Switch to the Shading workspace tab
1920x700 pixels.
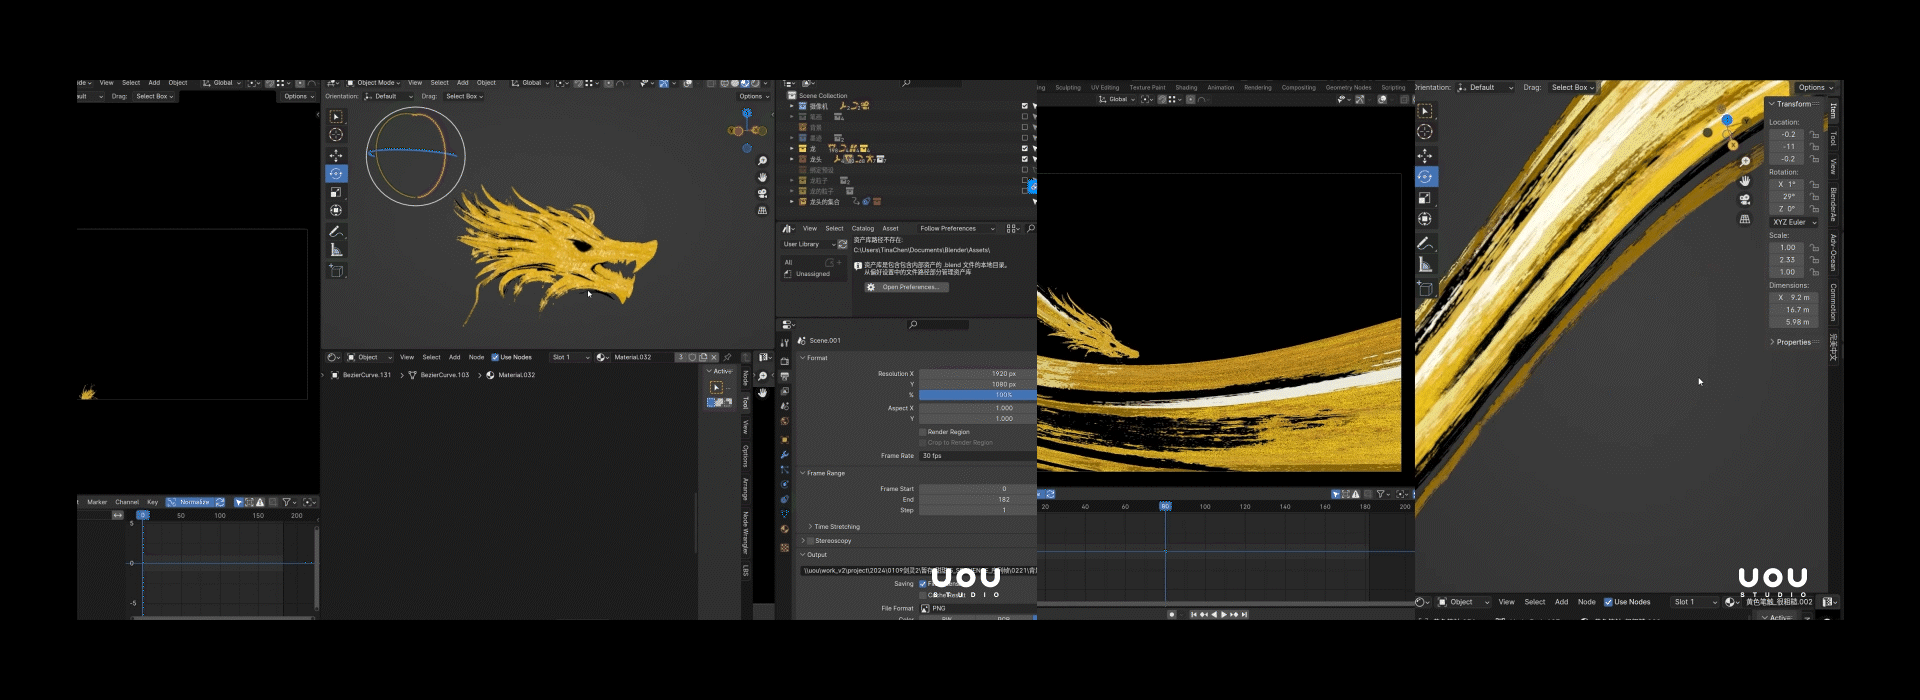(x=1186, y=88)
